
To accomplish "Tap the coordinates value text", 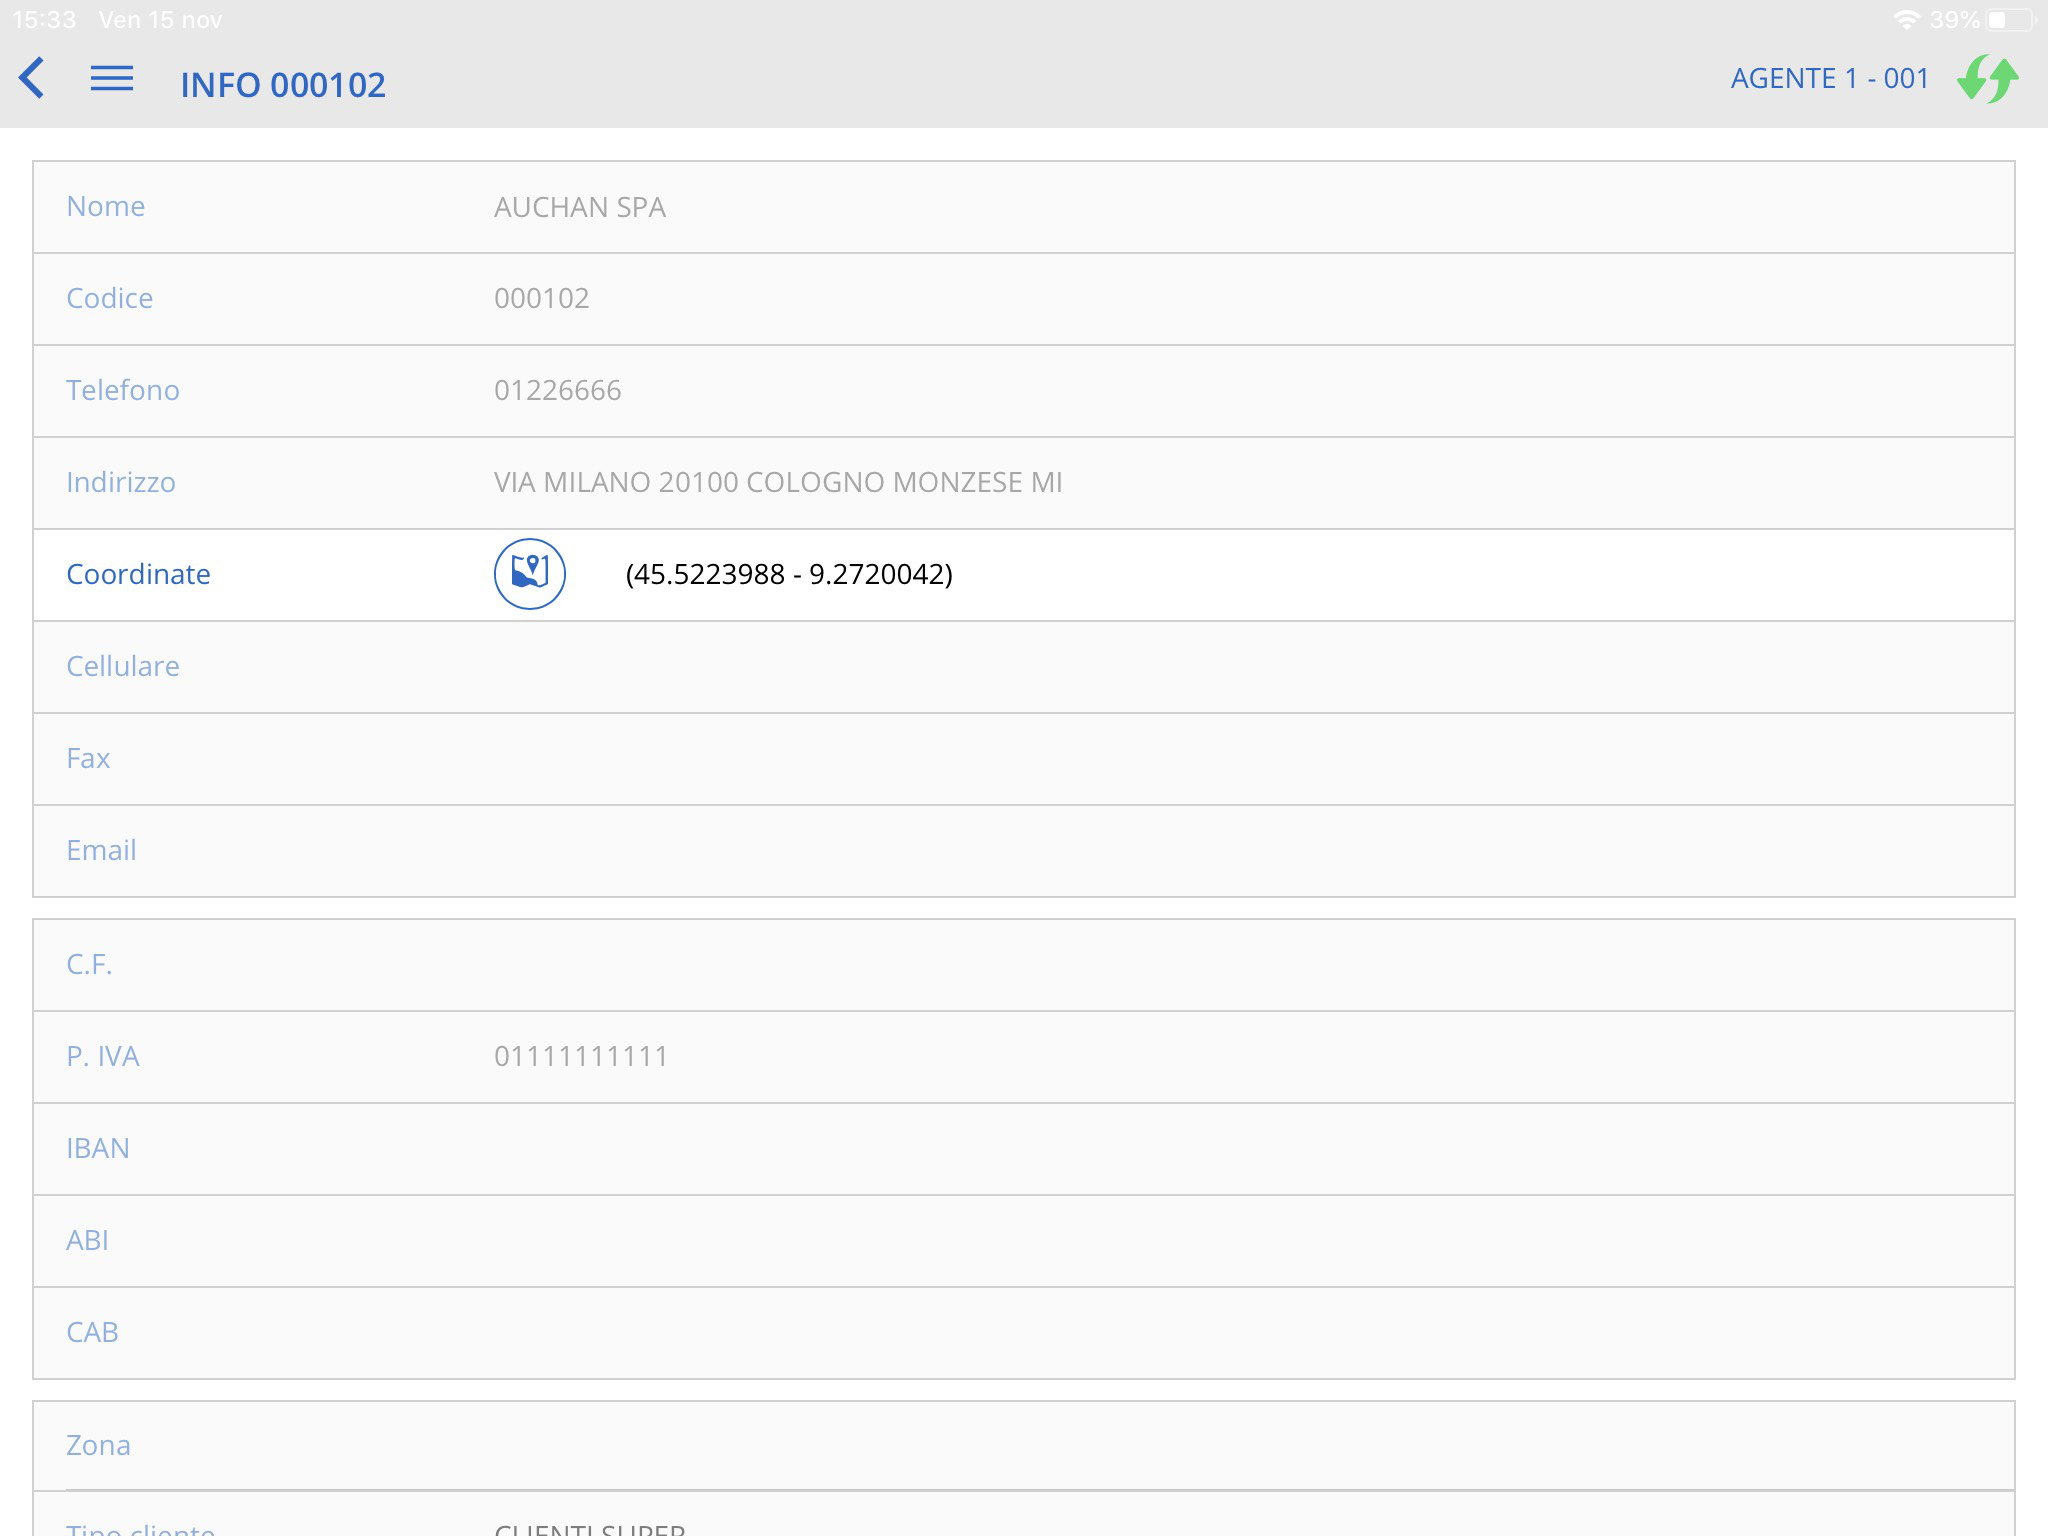I will (788, 574).
